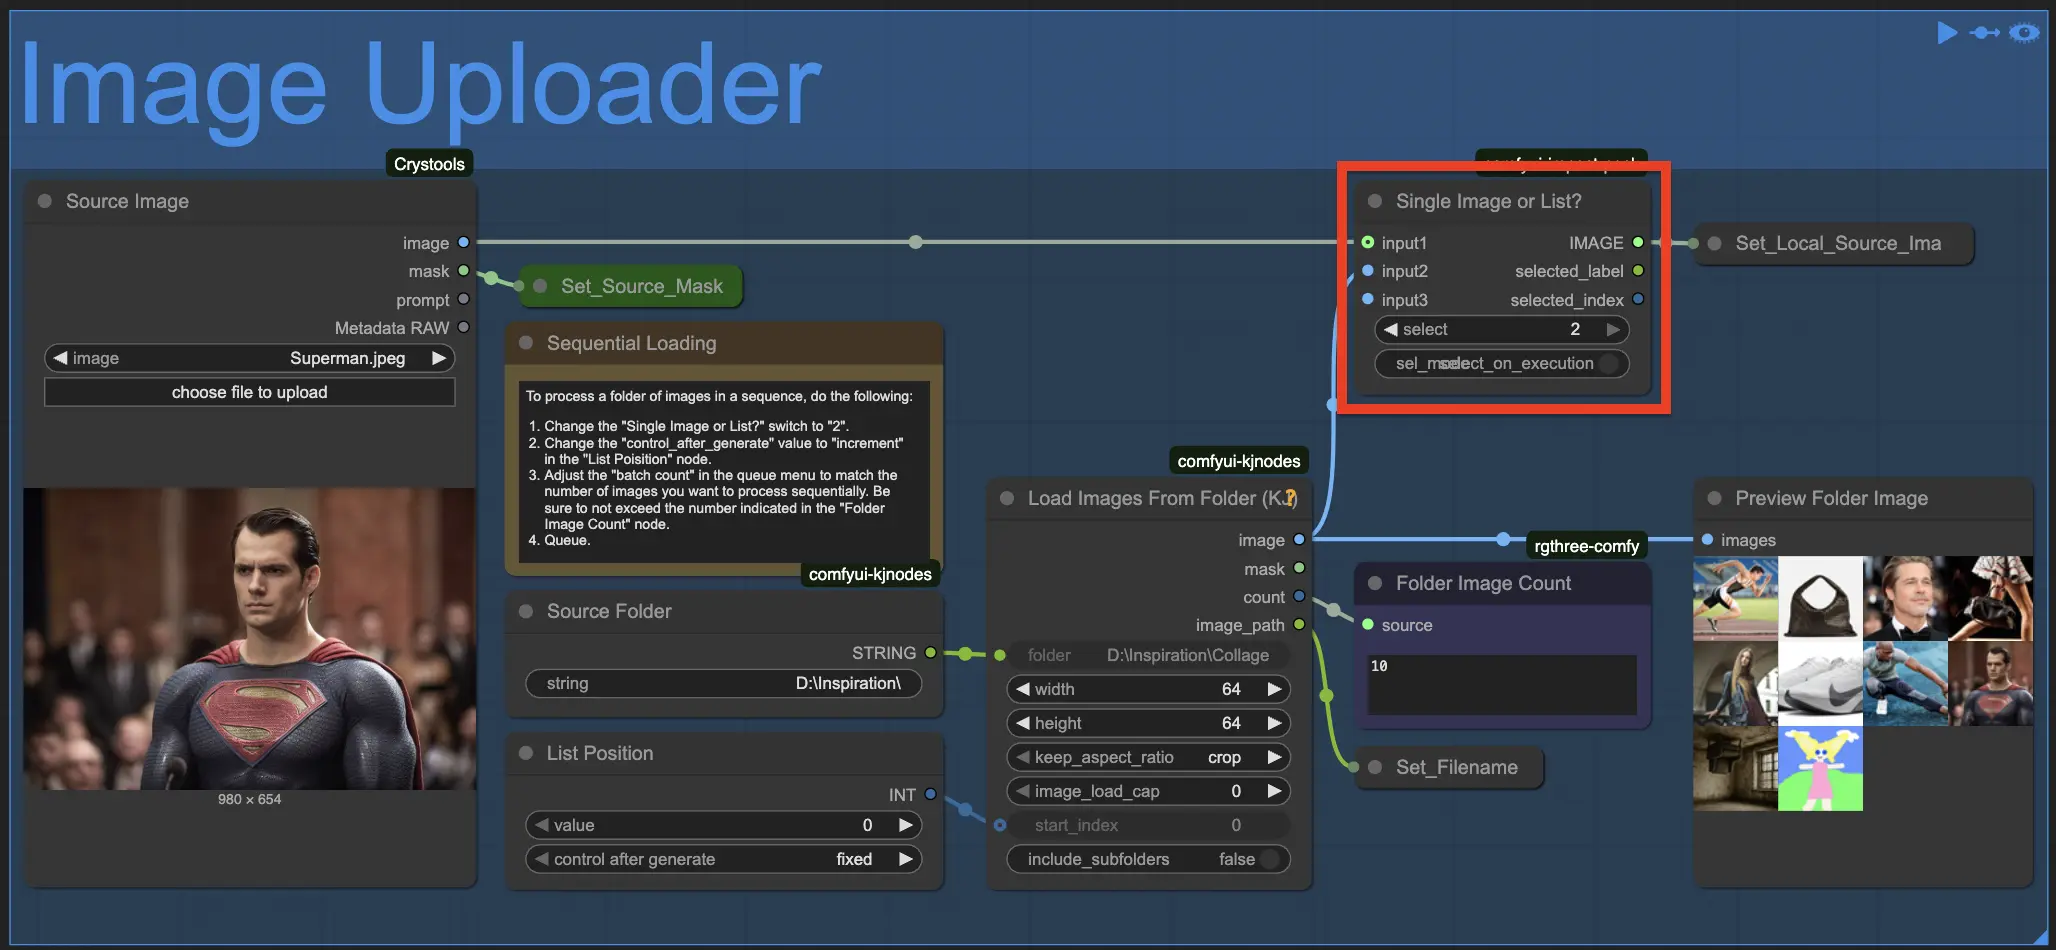Image resolution: width=2056 pixels, height=950 pixels.
Task: Click the Brad Pitt thumbnail in Preview Folder Image
Action: click(x=1905, y=598)
